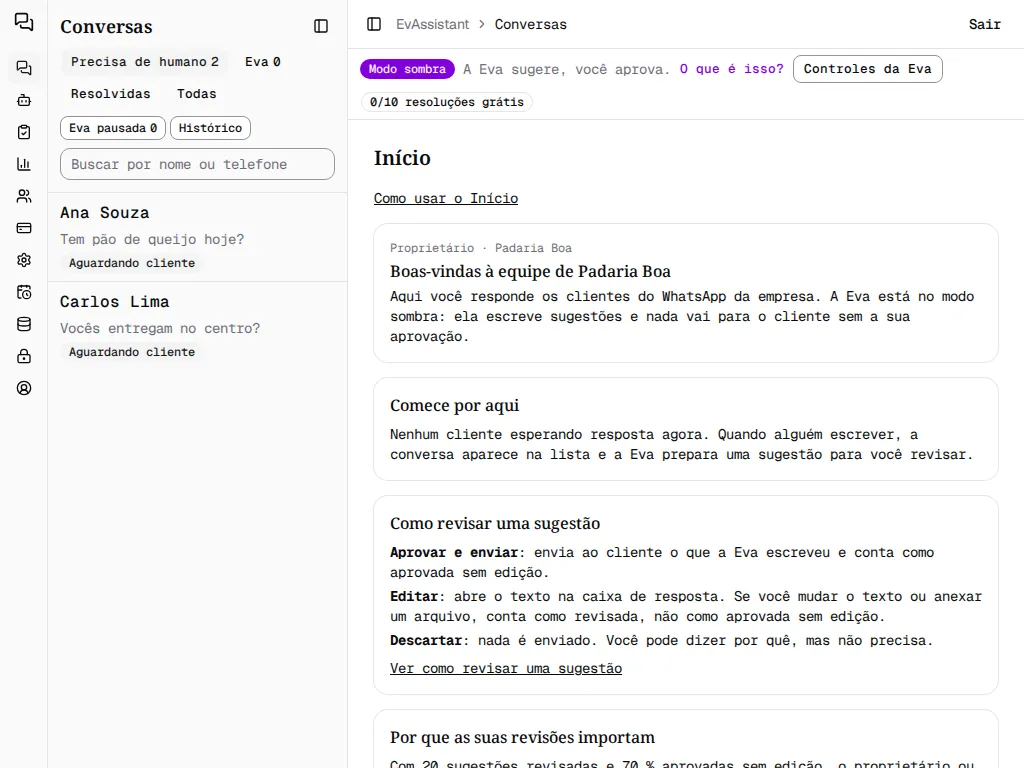Open the robot assistant icon in sidebar
This screenshot has height=768, width=1024.
tap(24, 100)
